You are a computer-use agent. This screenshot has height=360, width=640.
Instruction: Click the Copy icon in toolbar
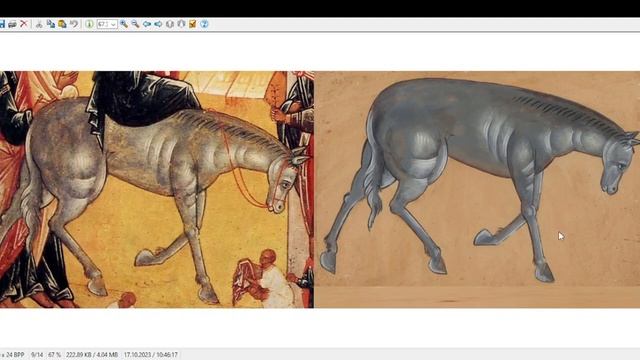click(51, 24)
